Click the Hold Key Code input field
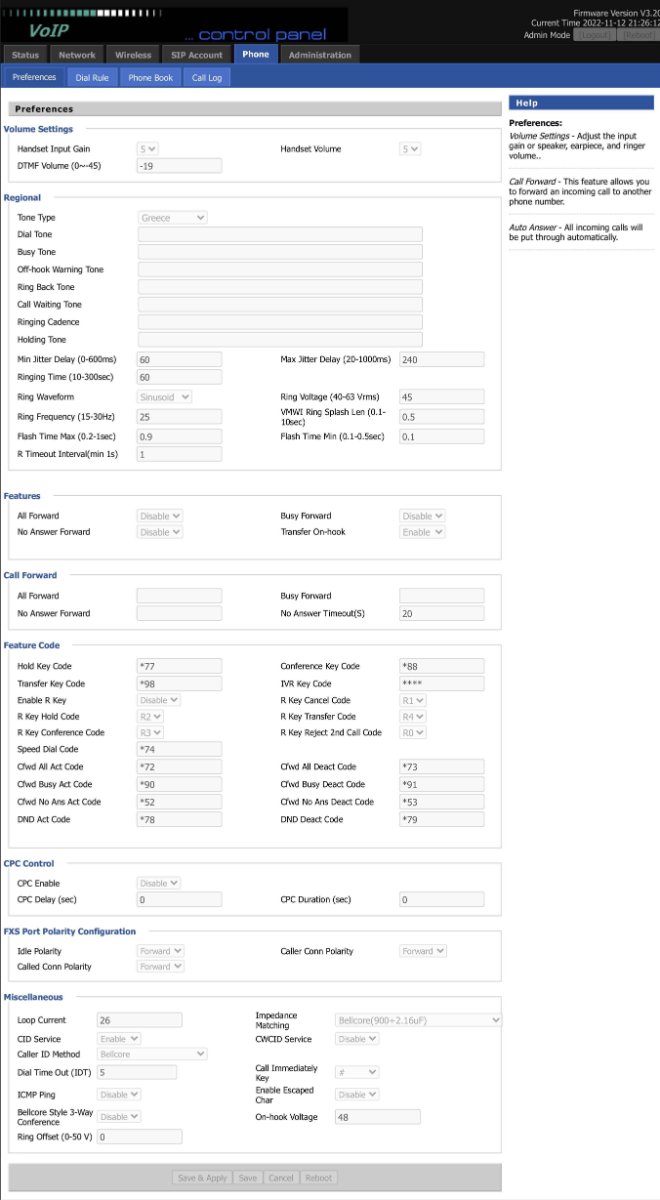Screen dimensions: 660x1200 pos(179,666)
